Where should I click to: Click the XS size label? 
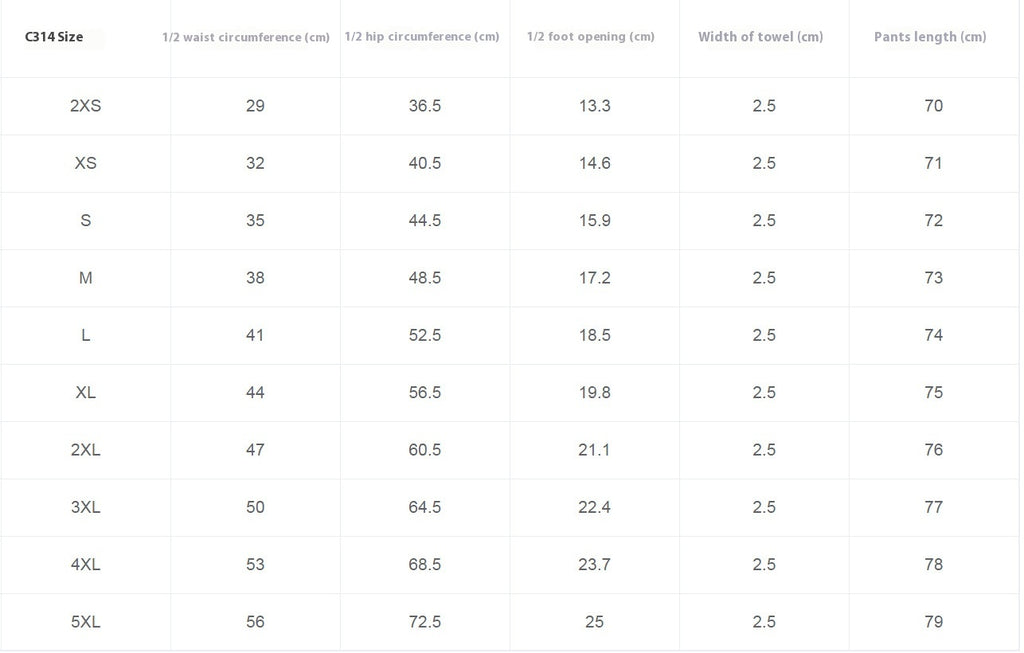pos(86,163)
